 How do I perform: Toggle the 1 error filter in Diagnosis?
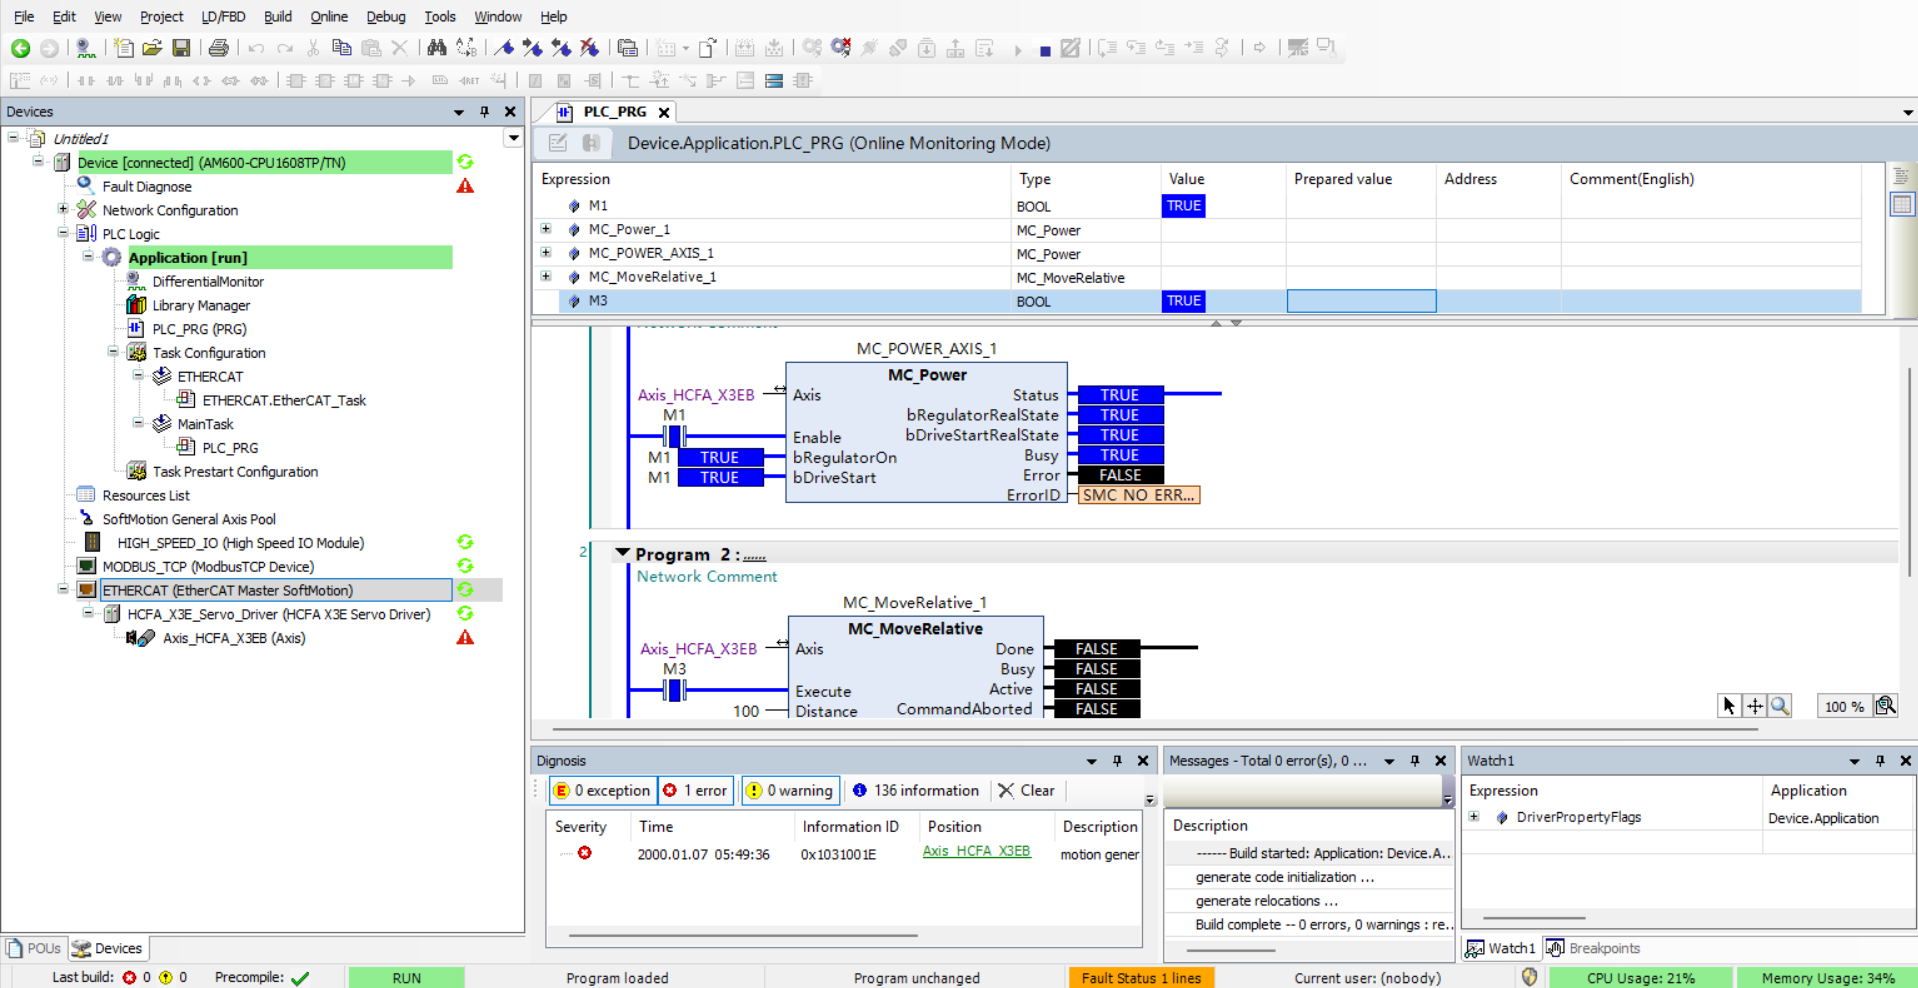click(697, 790)
